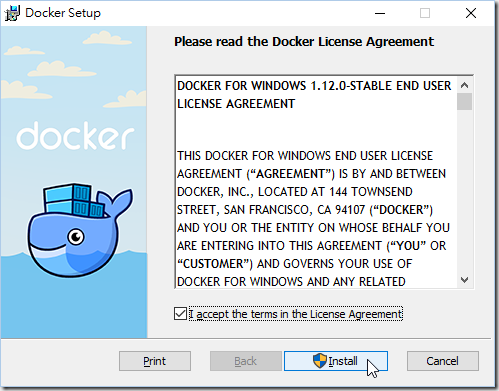Click the scrollbar track below the thumb
The width and height of the screenshot is (499, 391).
pyautogui.click(x=464, y=191)
